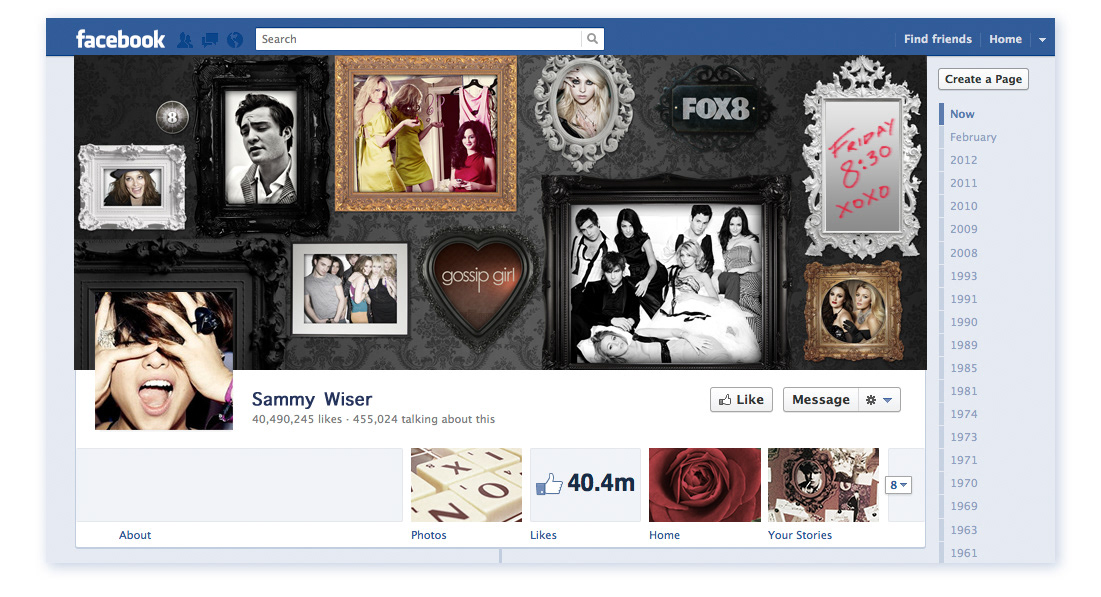Screen dimensions: 1101x597
Task: Click the Likes label link
Action: click(543, 534)
